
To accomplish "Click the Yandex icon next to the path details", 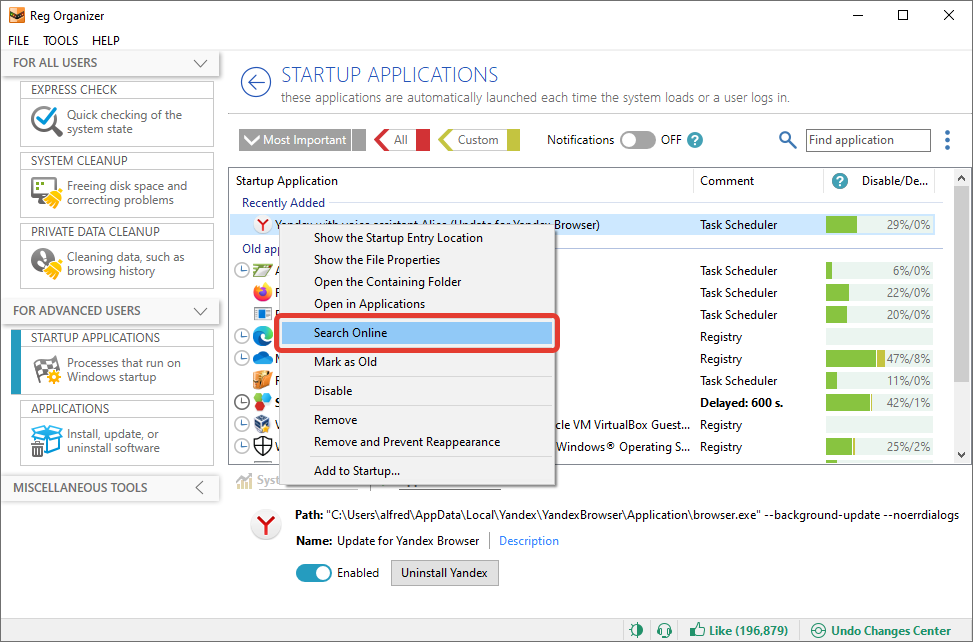I will point(265,524).
